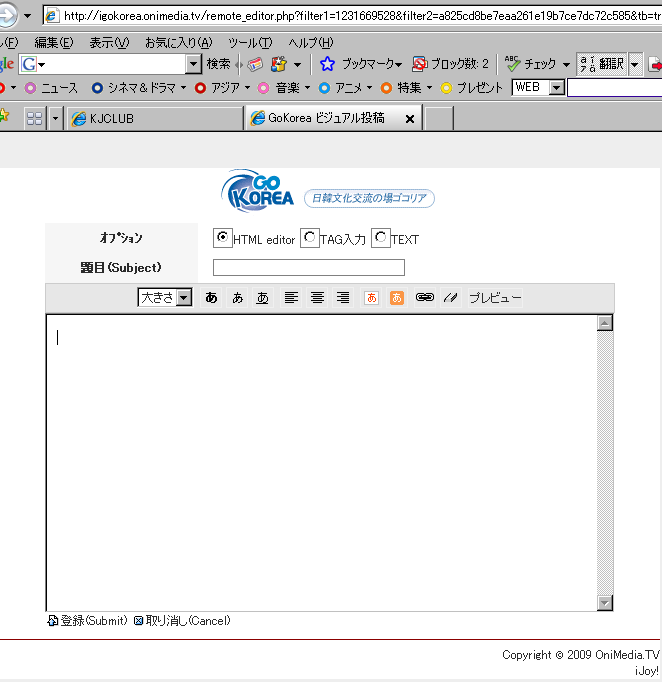The width and height of the screenshot is (662, 682).
Task: Toggle bold text formatting in editor
Action: point(211,298)
